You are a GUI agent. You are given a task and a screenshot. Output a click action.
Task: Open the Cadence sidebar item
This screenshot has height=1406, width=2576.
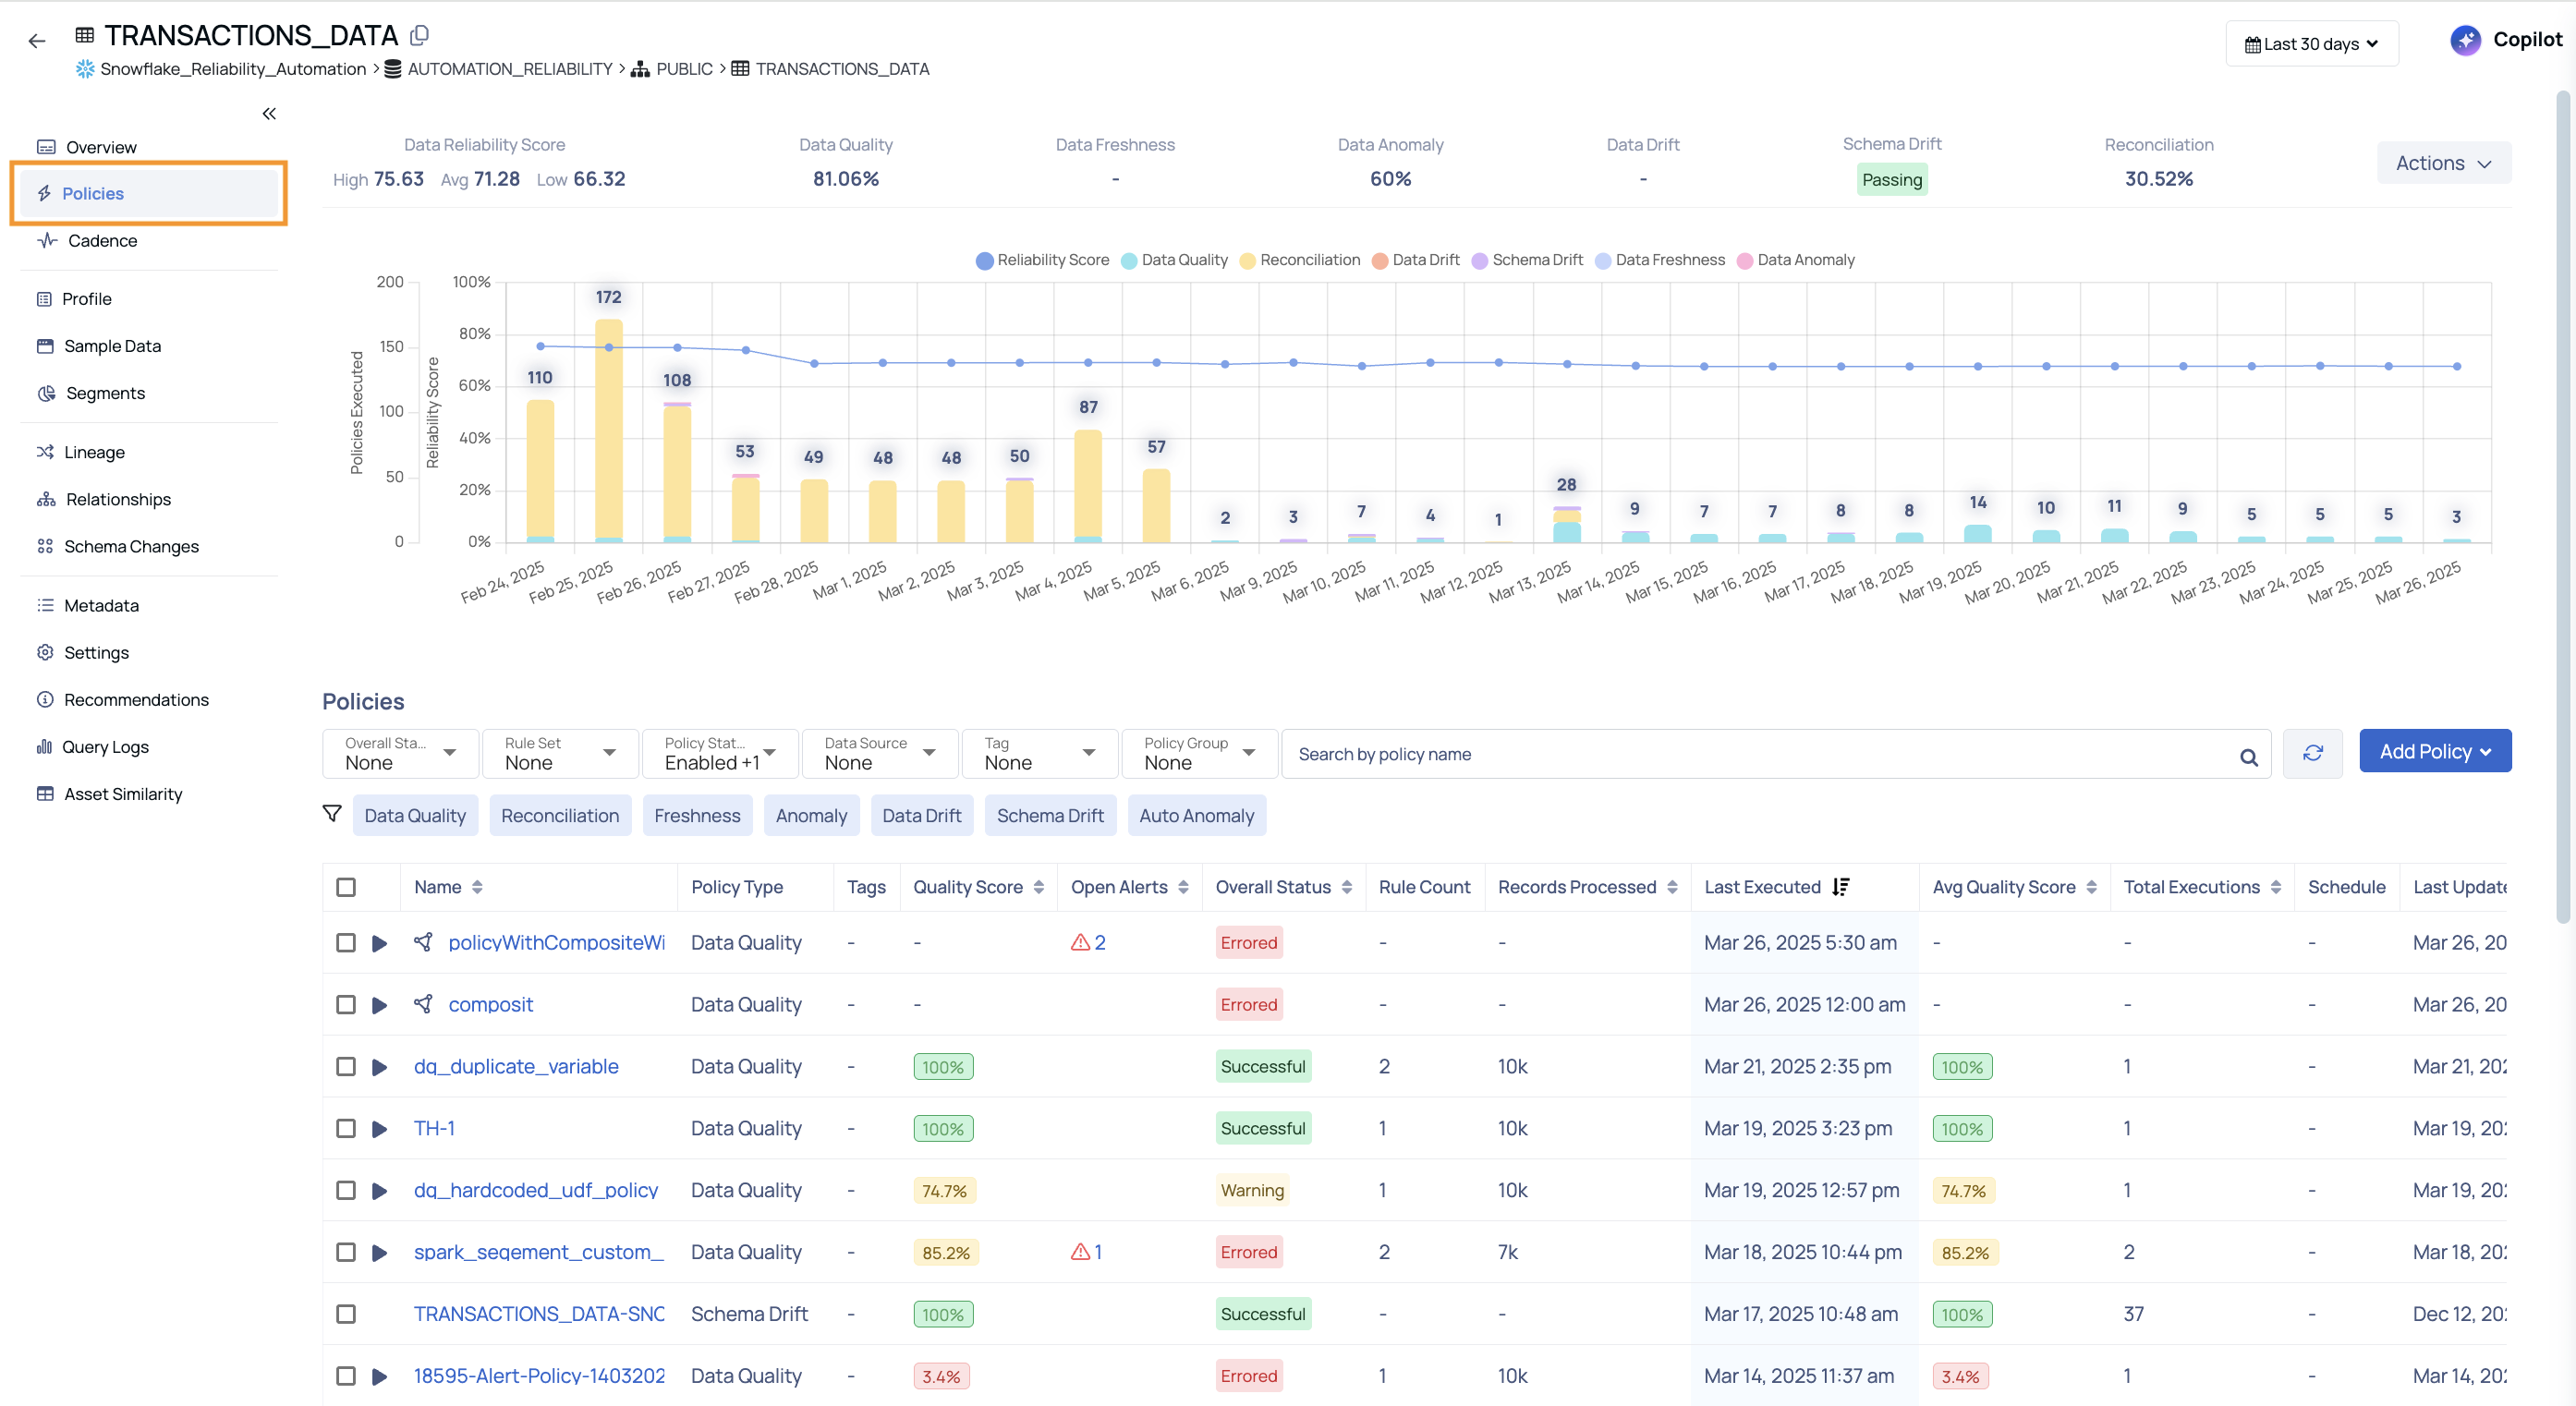point(102,241)
